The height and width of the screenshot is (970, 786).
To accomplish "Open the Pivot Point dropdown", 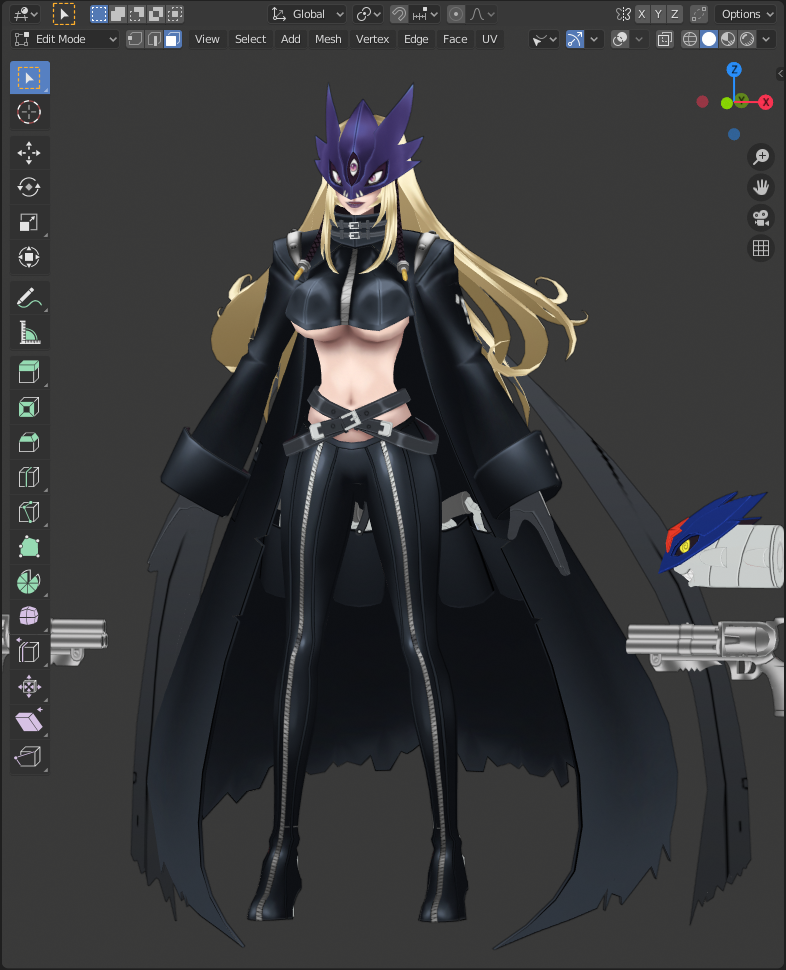I will 369,14.
